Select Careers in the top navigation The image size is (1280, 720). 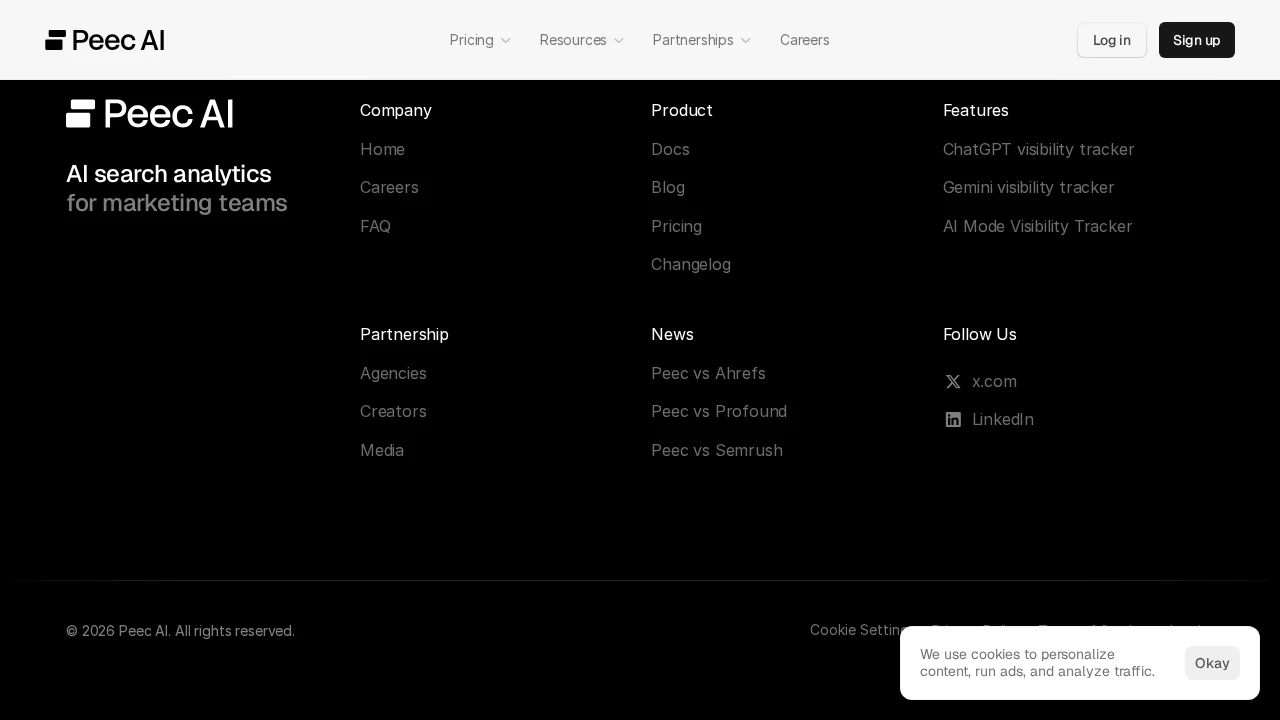(x=804, y=40)
